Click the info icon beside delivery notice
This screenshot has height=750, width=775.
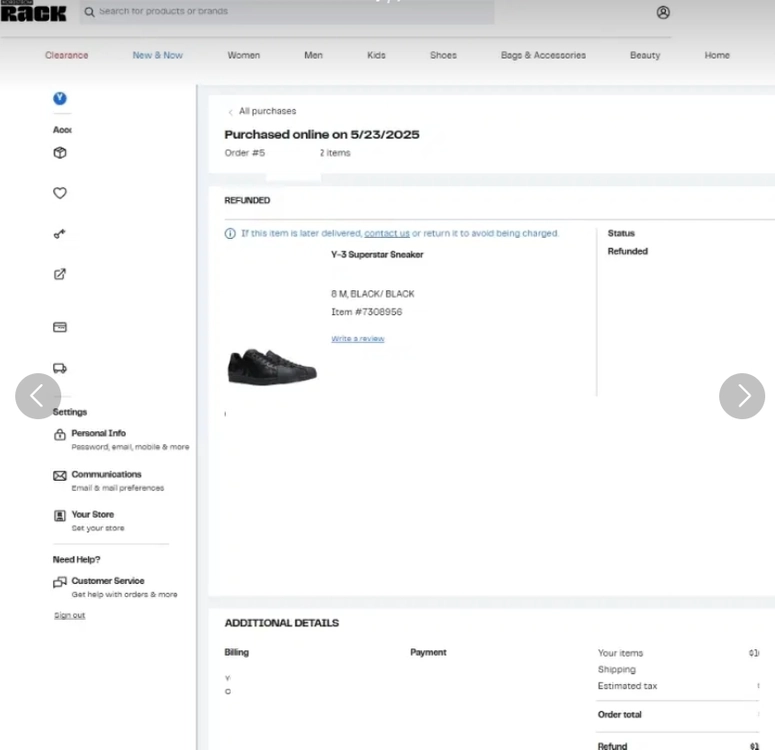230,233
